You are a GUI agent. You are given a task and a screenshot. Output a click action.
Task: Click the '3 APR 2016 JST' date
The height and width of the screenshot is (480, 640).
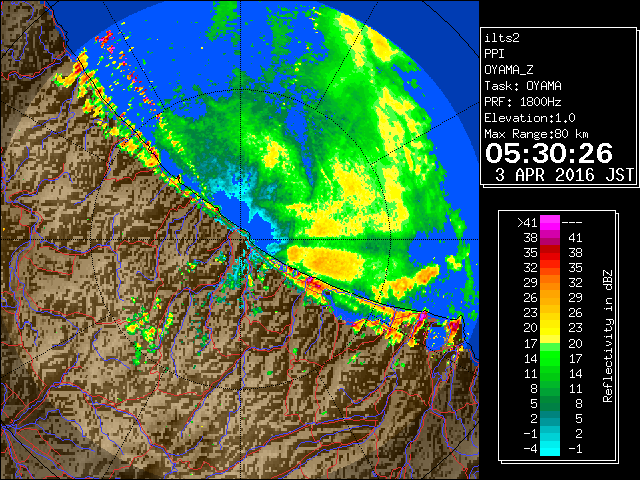tap(565, 175)
